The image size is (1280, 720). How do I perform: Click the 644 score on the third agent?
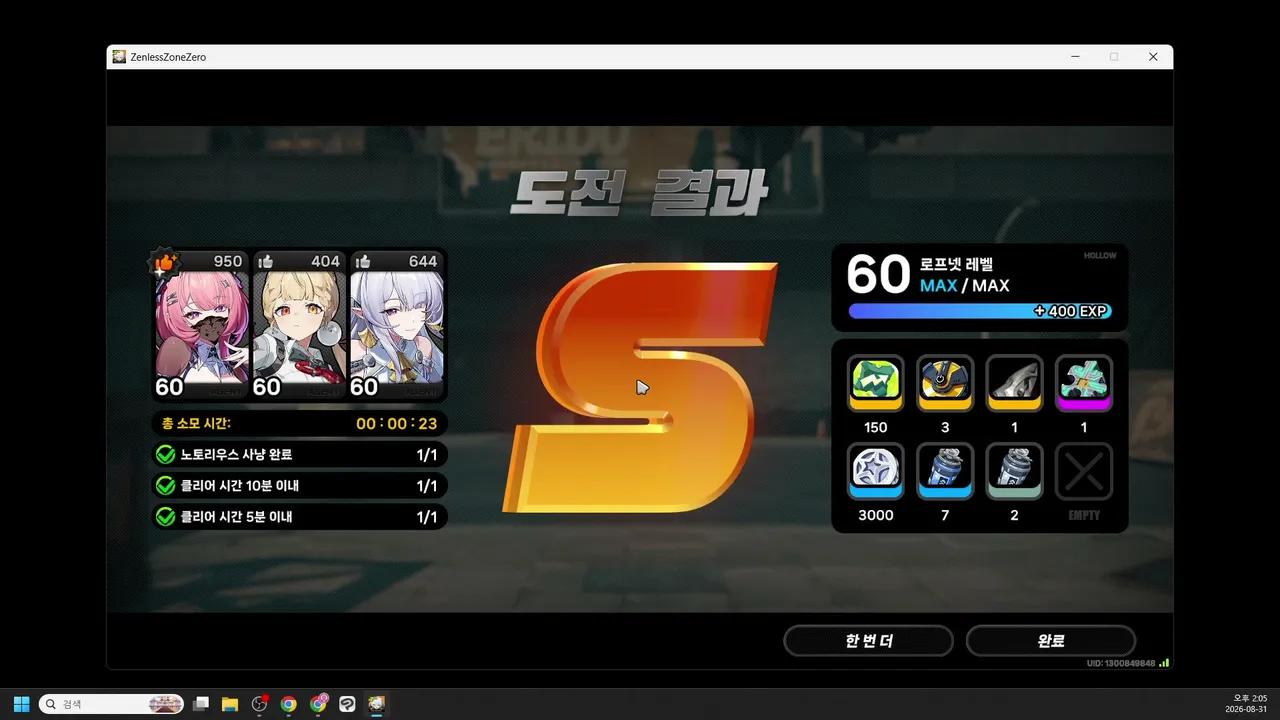[423, 262]
